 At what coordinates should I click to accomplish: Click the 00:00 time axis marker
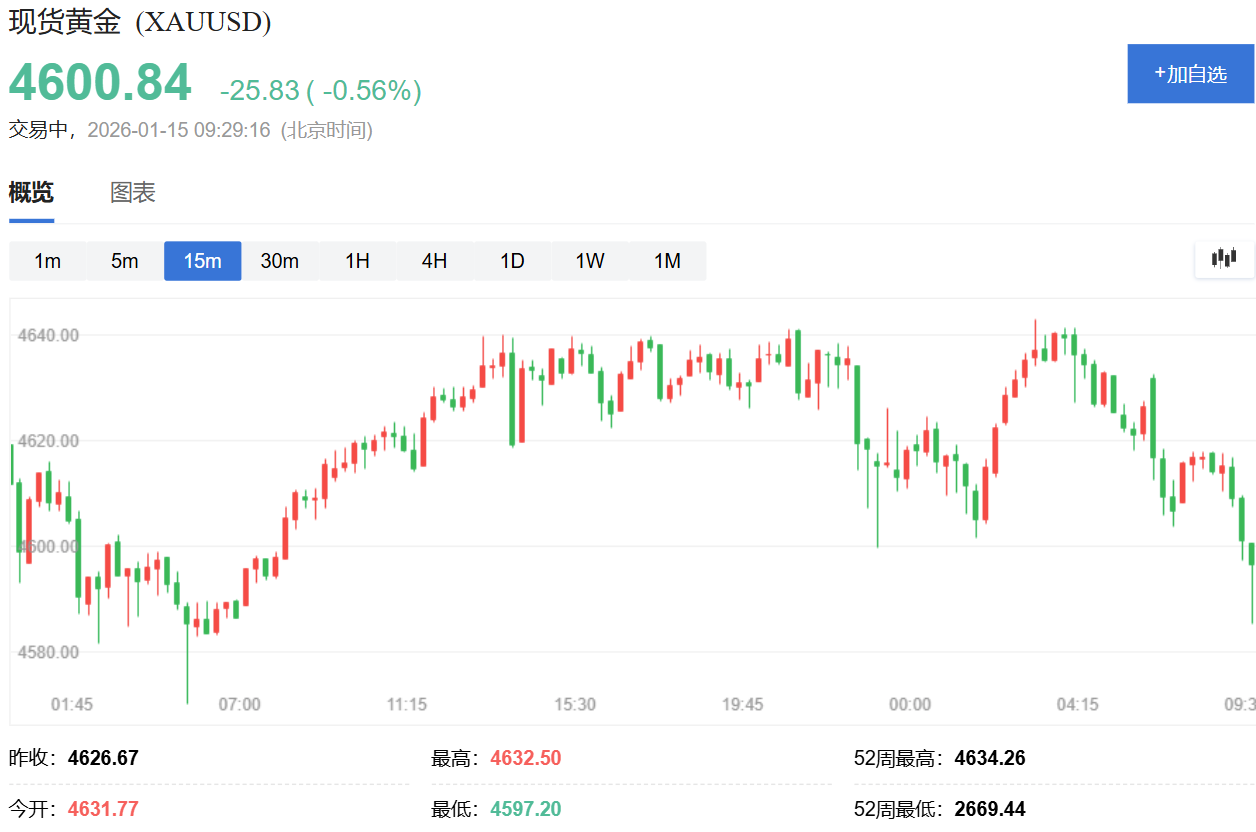(910, 704)
